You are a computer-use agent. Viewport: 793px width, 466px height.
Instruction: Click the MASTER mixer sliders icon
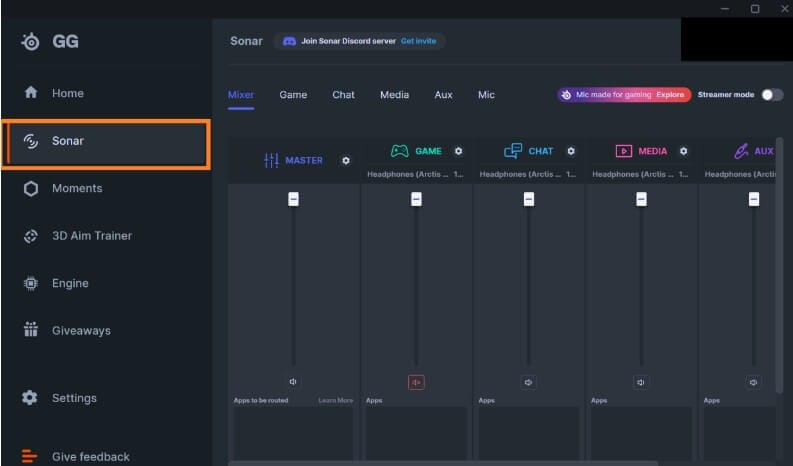click(272, 160)
